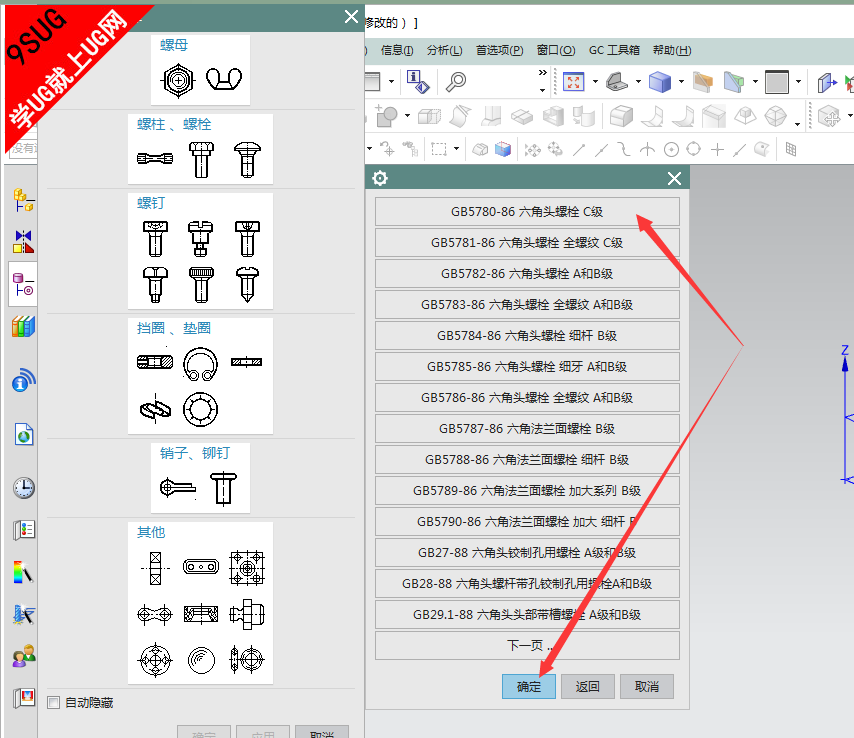This screenshot has height=738, width=854.
Task: Select the square flange bearing icon under 其他
Action: point(247,568)
